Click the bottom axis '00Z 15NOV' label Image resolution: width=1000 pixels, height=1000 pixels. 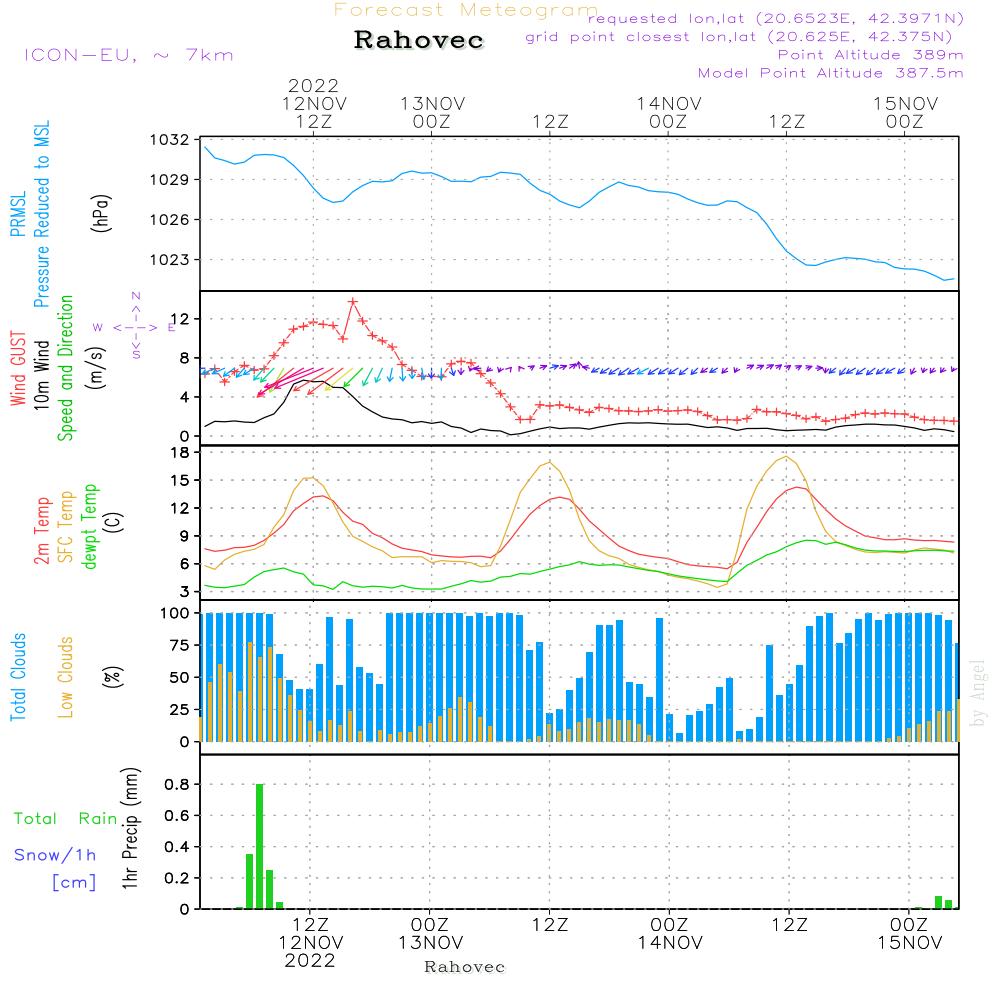pos(909,934)
